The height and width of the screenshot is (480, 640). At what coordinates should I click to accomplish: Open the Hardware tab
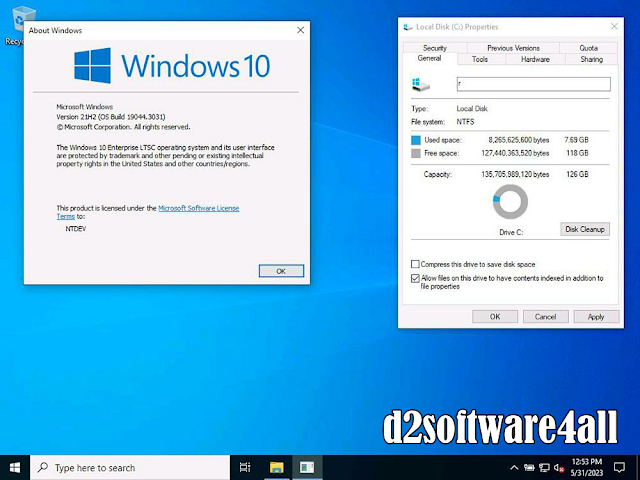(535, 59)
